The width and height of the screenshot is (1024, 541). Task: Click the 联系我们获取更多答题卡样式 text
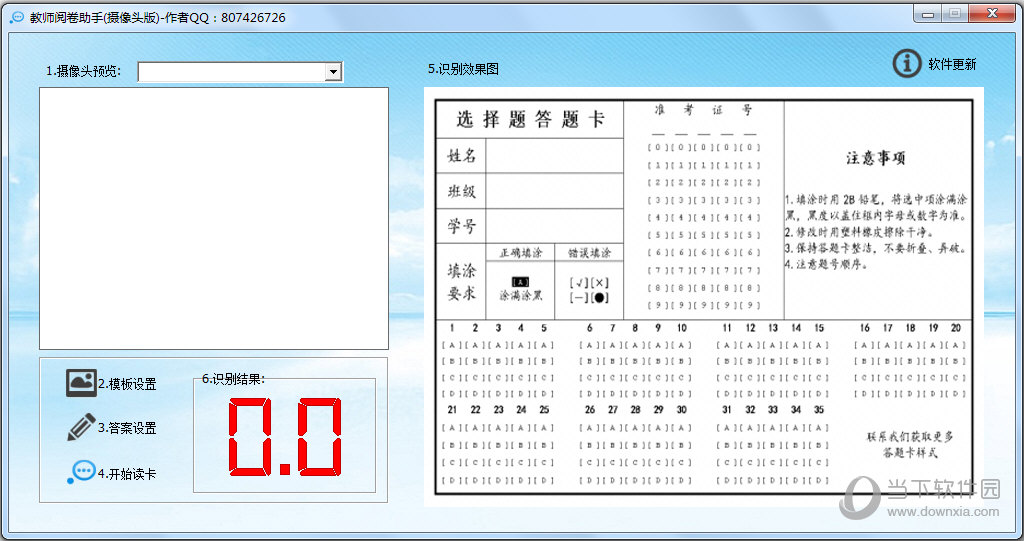pos(910,444)
